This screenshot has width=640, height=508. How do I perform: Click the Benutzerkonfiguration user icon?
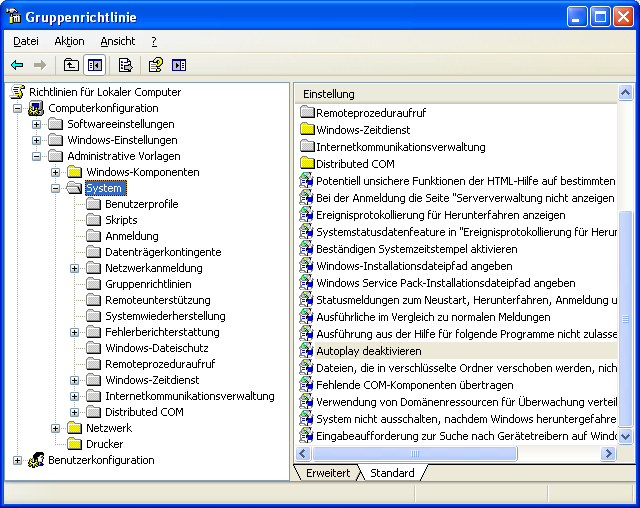[x=37, y=460]
